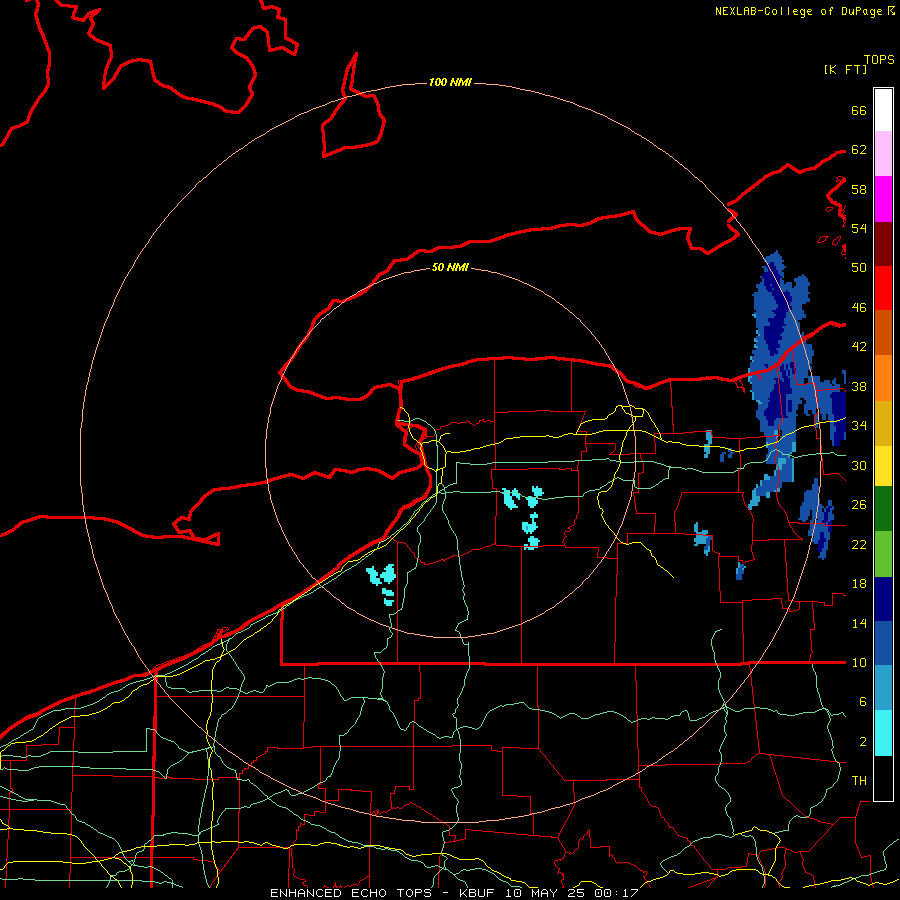Click the '26' legend value

(x=859, y=505)
